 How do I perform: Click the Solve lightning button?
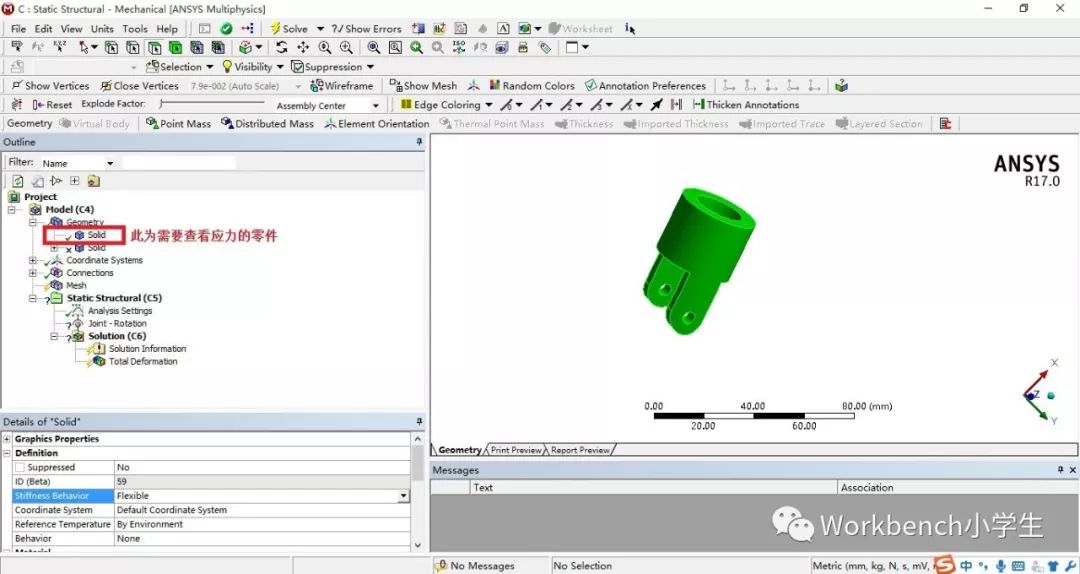click(x=289, y=29)
